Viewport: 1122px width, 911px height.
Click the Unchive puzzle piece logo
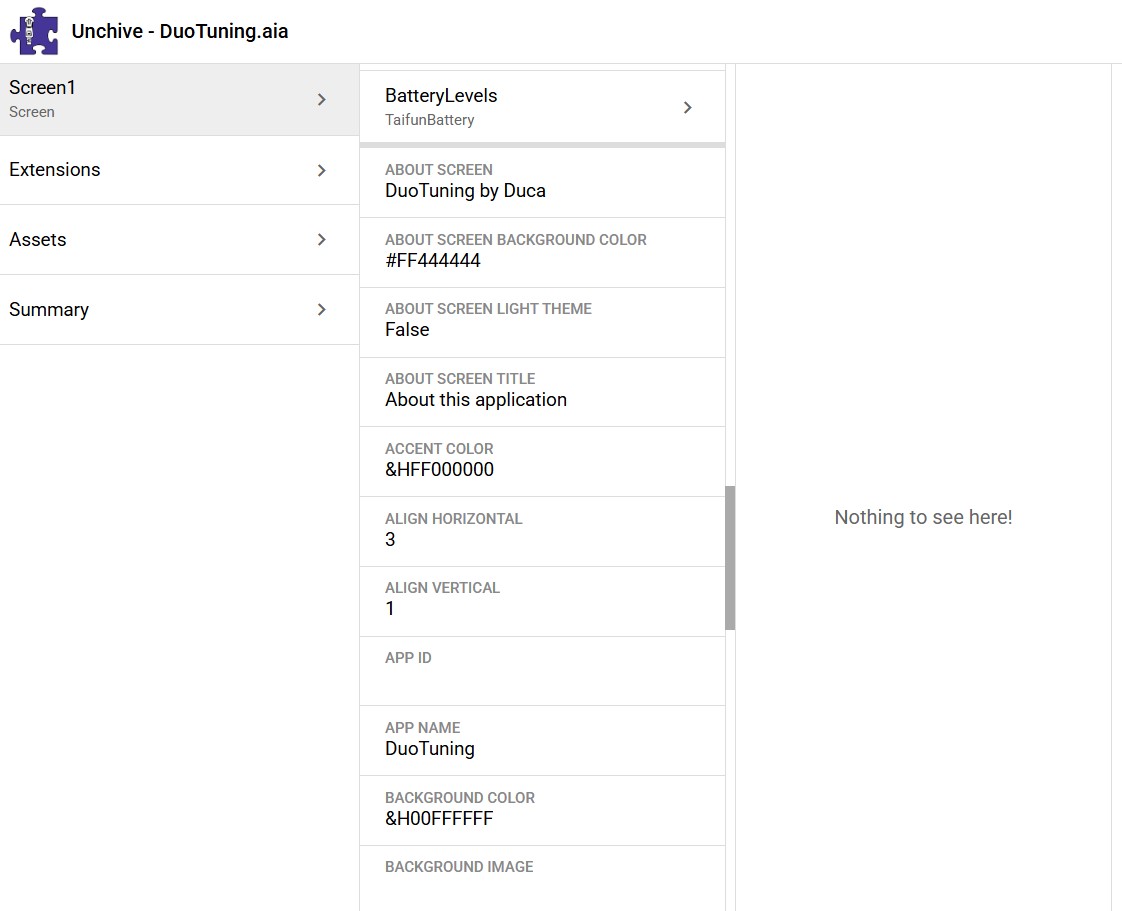click(34, 31)
